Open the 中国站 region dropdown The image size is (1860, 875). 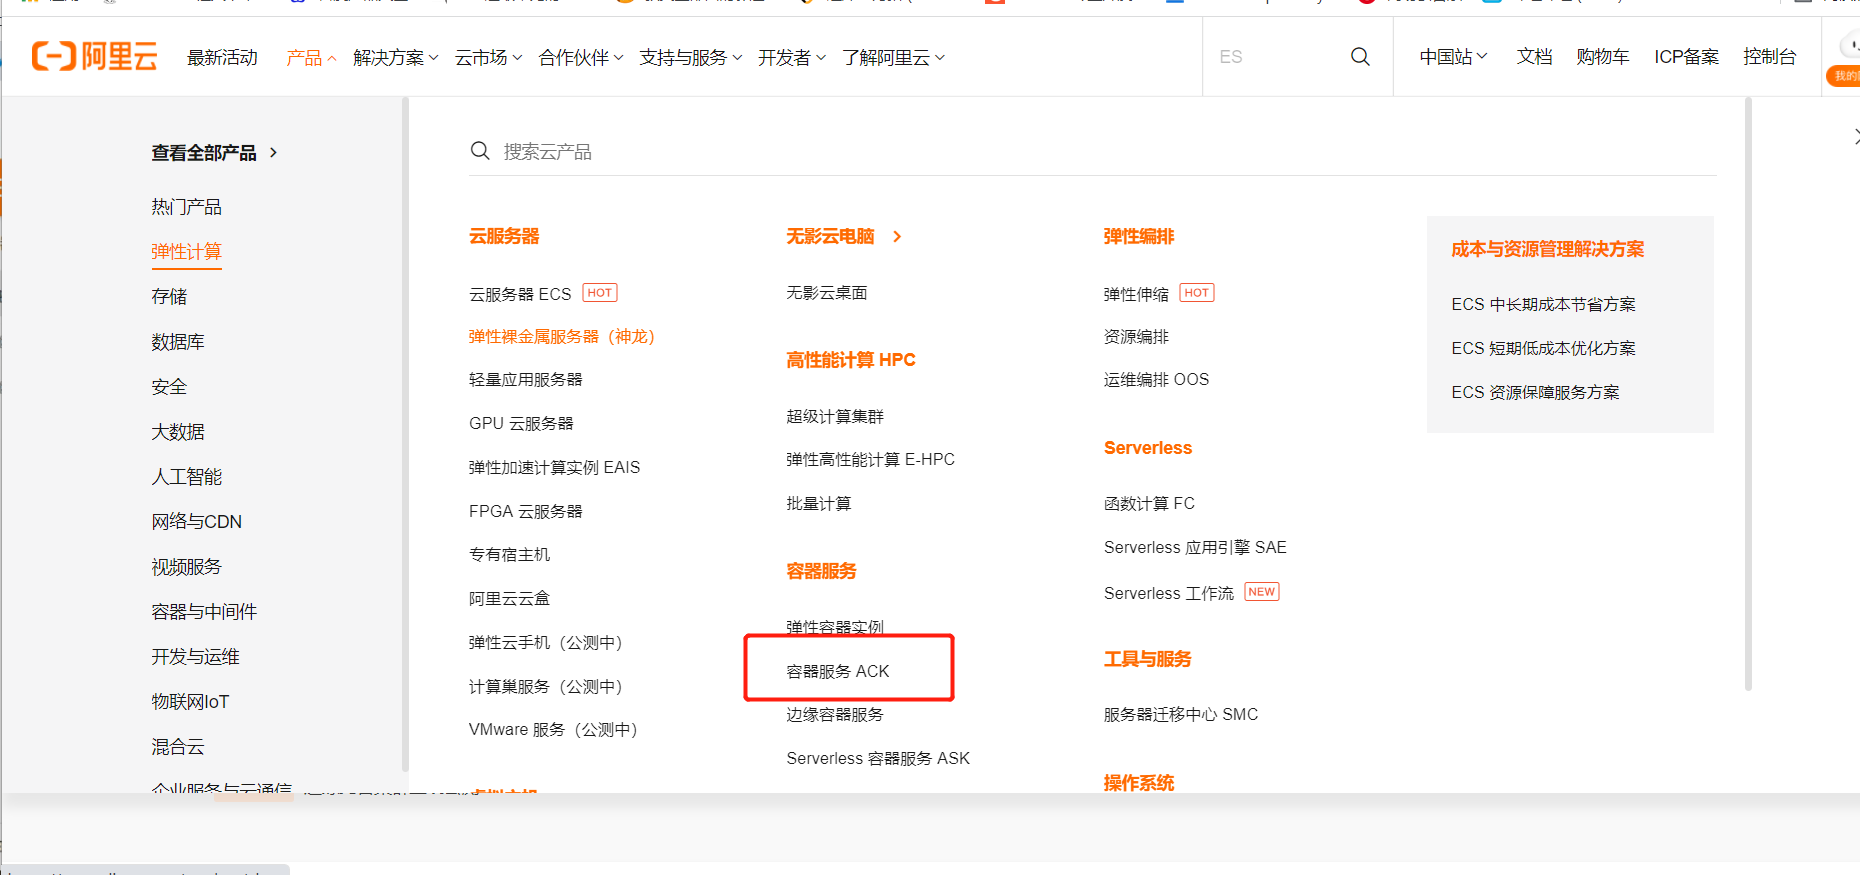(x=1453, y=57)
